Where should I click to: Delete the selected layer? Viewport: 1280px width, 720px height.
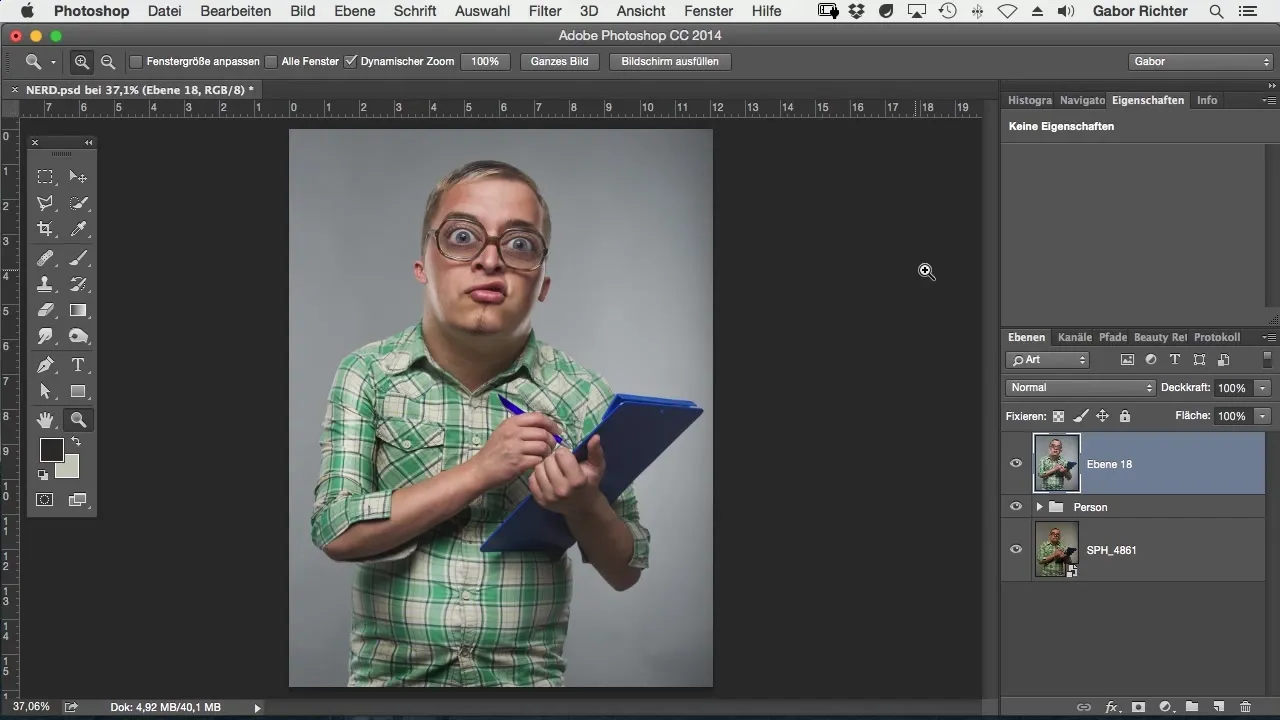pyautogui.click(x=1245, y=707)
